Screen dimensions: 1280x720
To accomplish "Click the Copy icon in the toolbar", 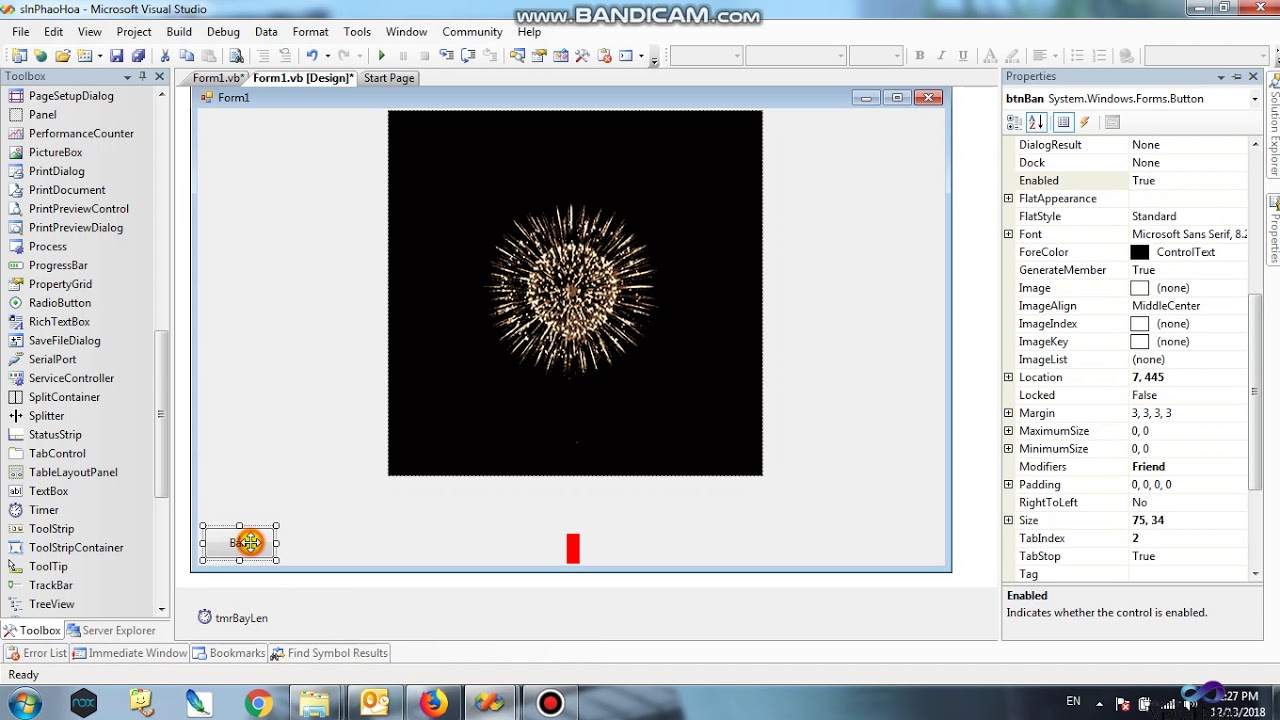I will (186, 56).
